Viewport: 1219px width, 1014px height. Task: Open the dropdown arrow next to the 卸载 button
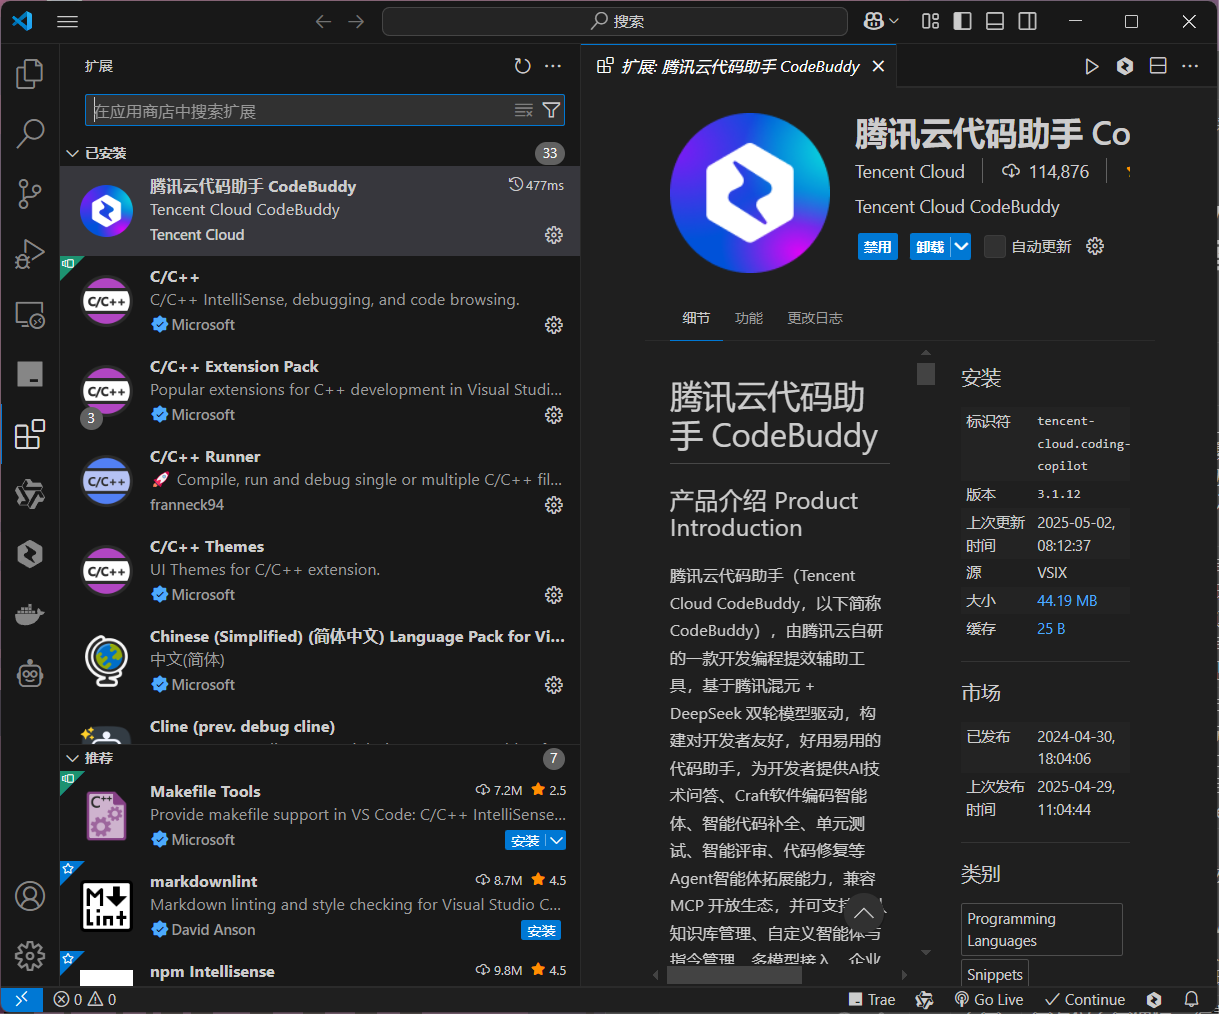[961, 246]
